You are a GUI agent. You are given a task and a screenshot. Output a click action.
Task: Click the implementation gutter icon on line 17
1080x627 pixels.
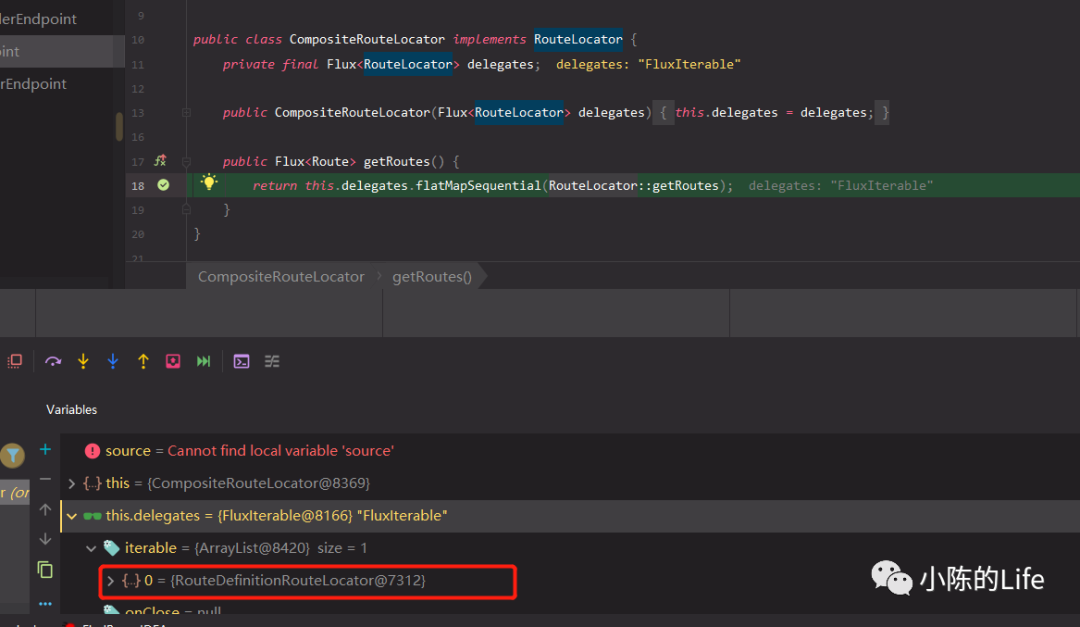click(160, 161)
